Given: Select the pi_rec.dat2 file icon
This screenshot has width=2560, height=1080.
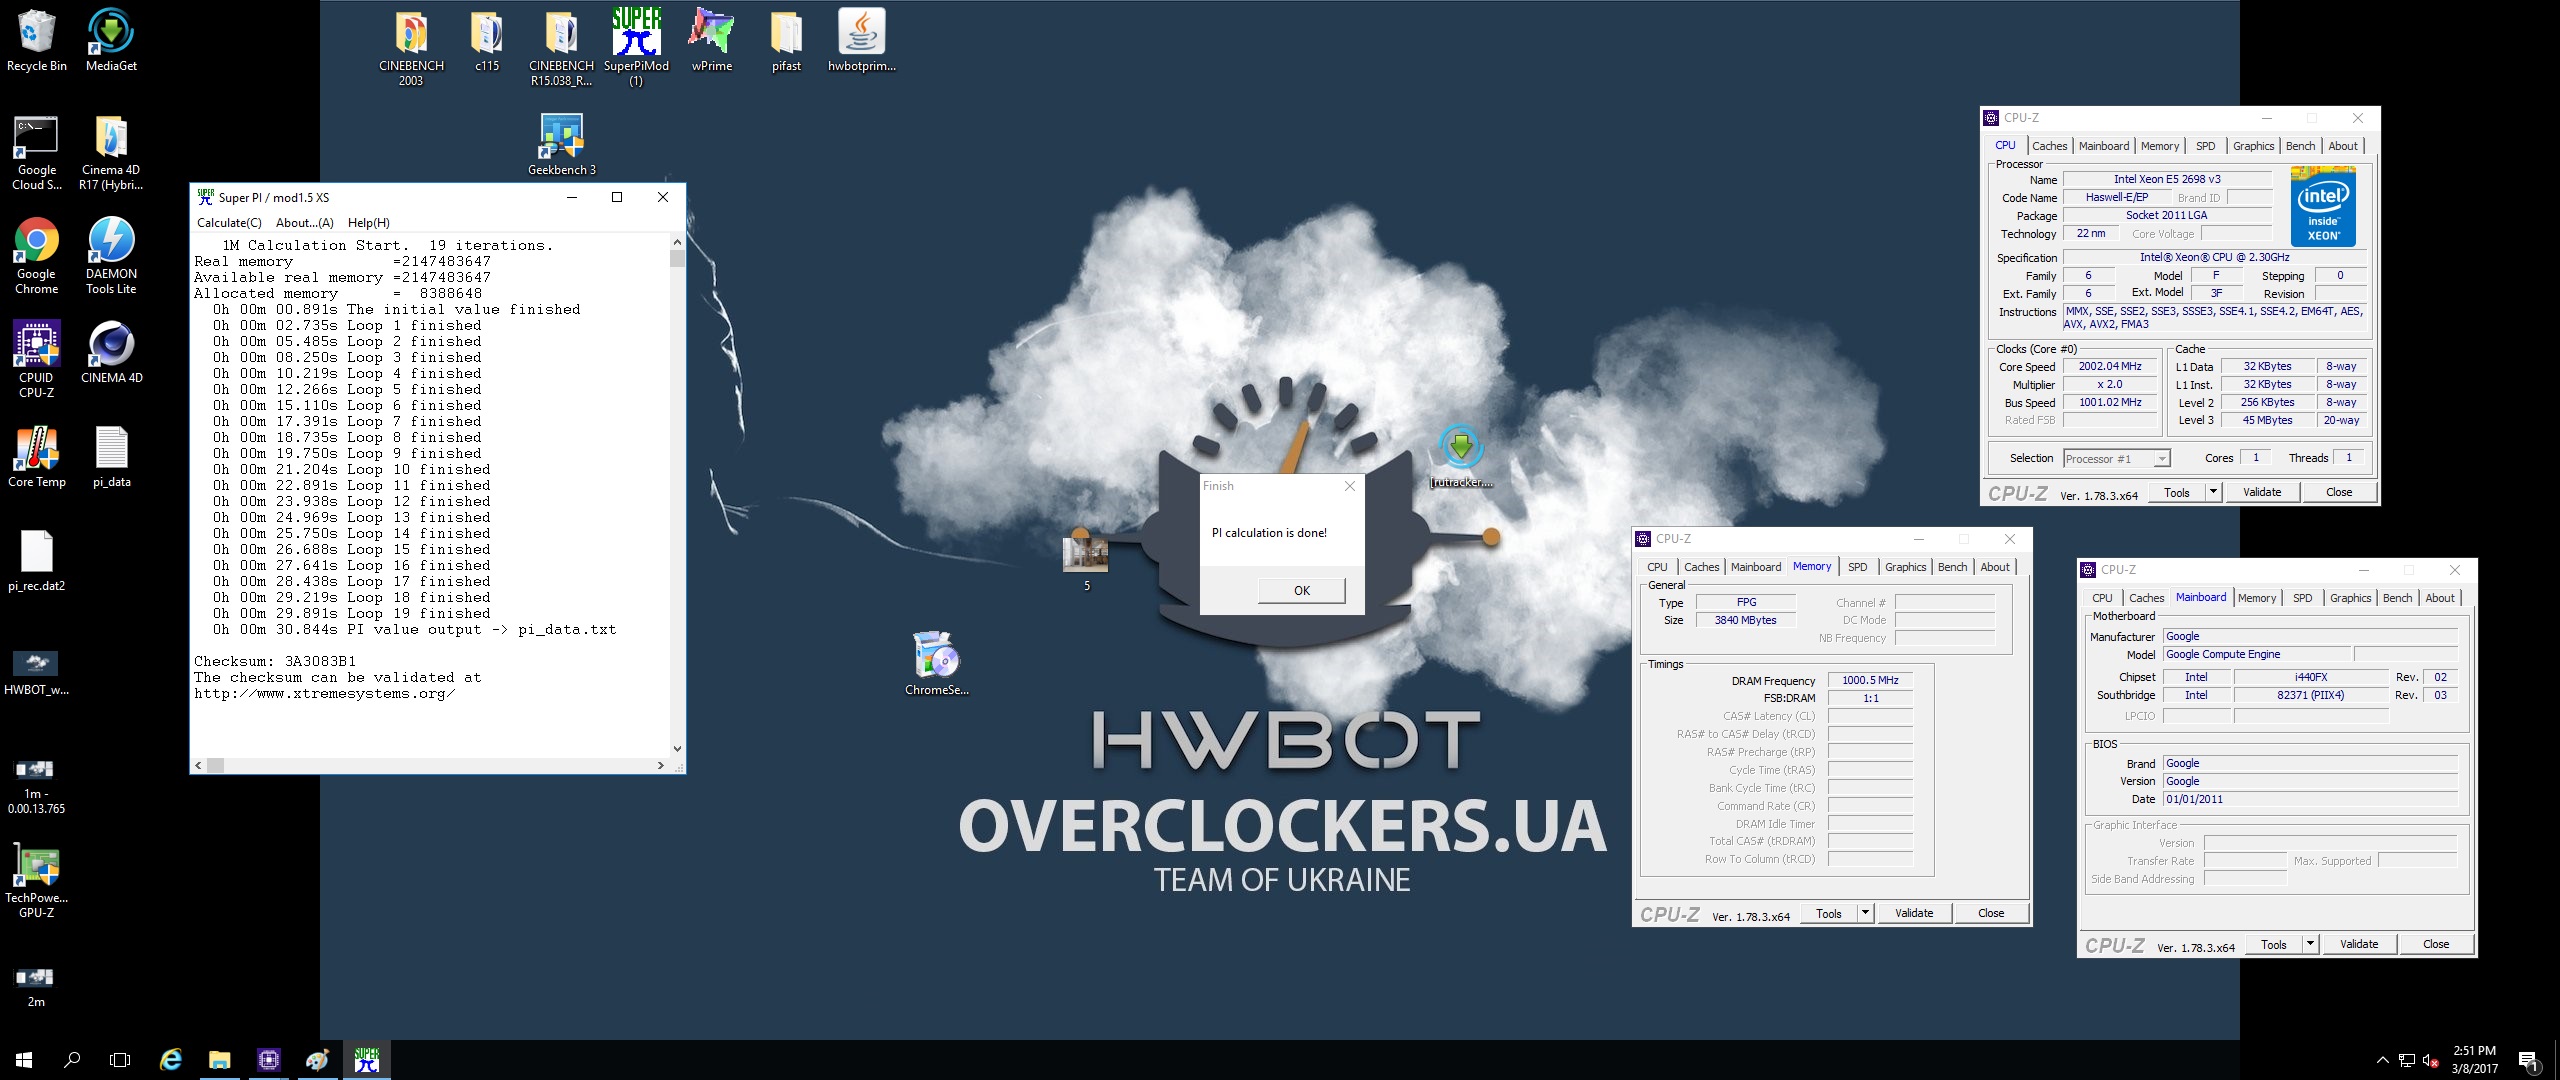Looking at the screenshot, I should pyautogui.click(x=37, y=560).
